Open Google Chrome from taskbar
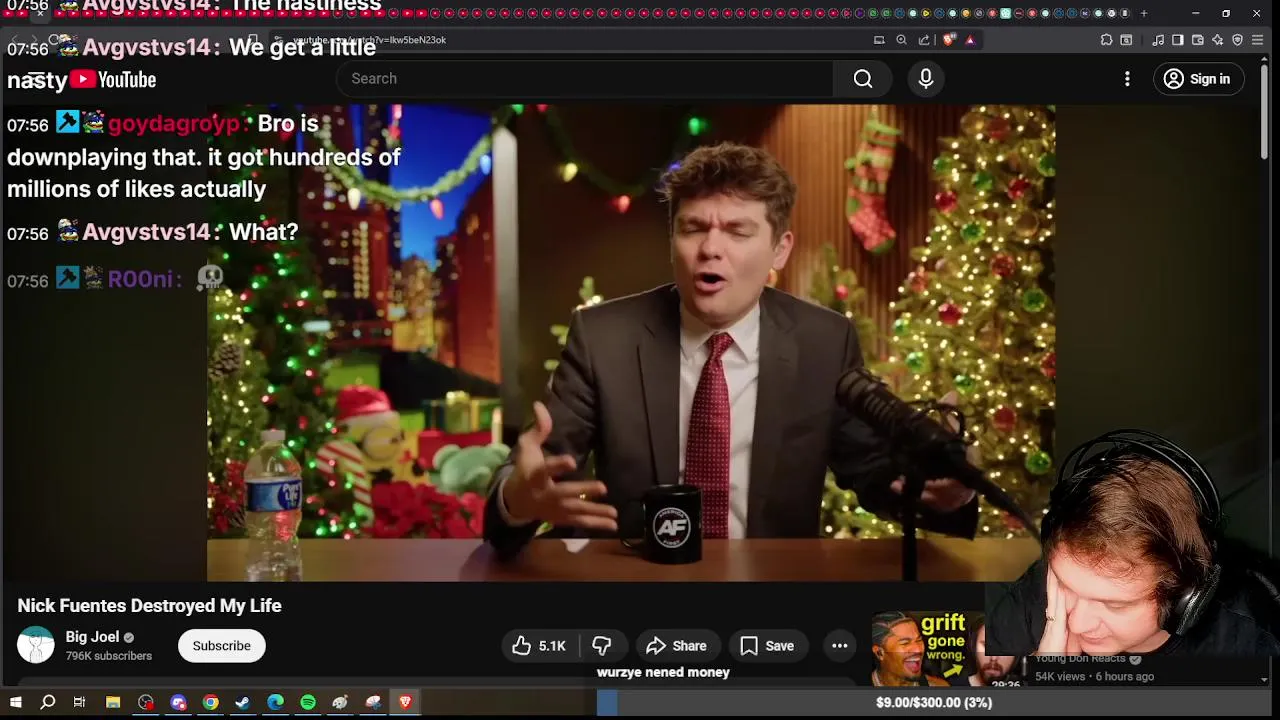 [x=210, y=703]
